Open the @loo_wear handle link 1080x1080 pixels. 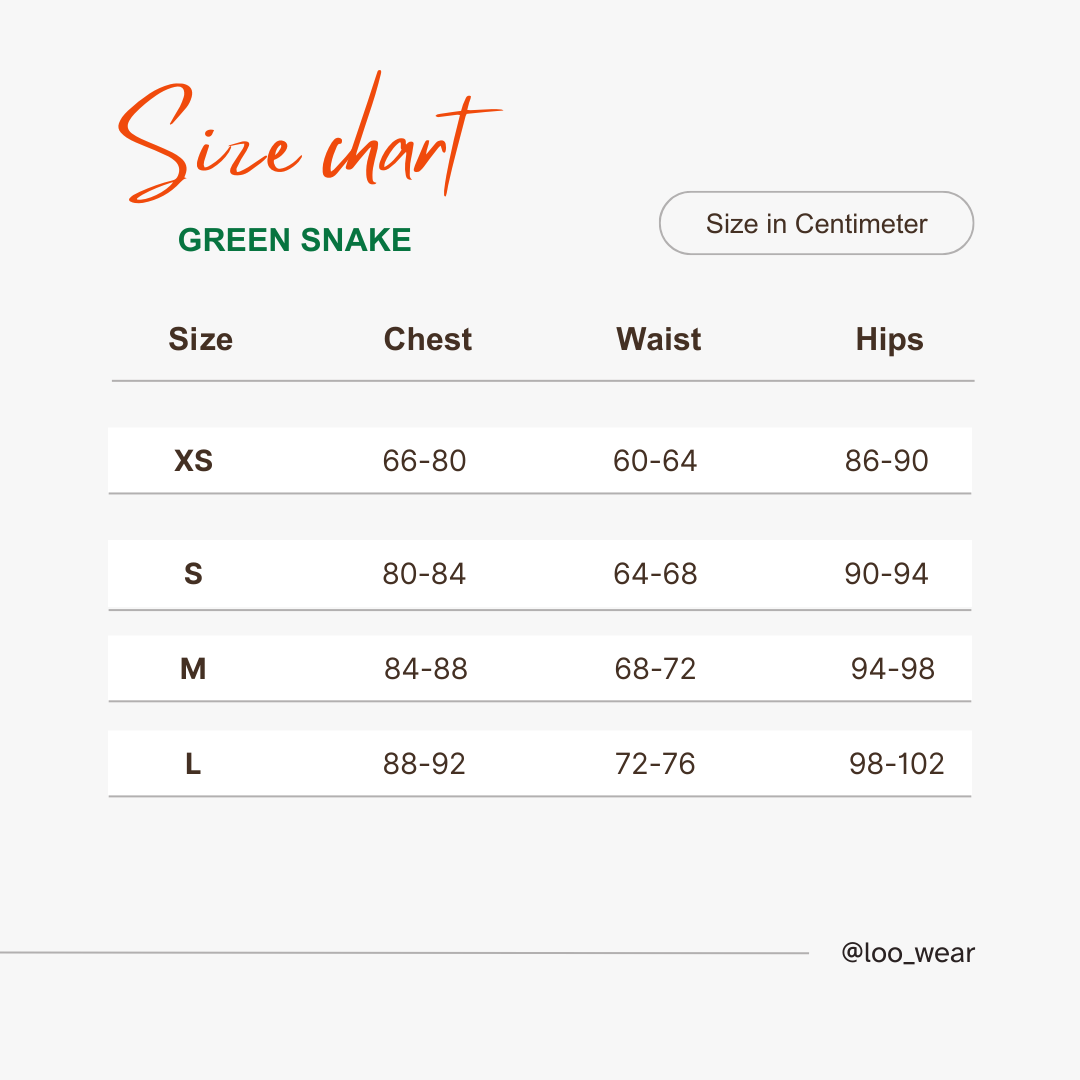coord(908,953)
